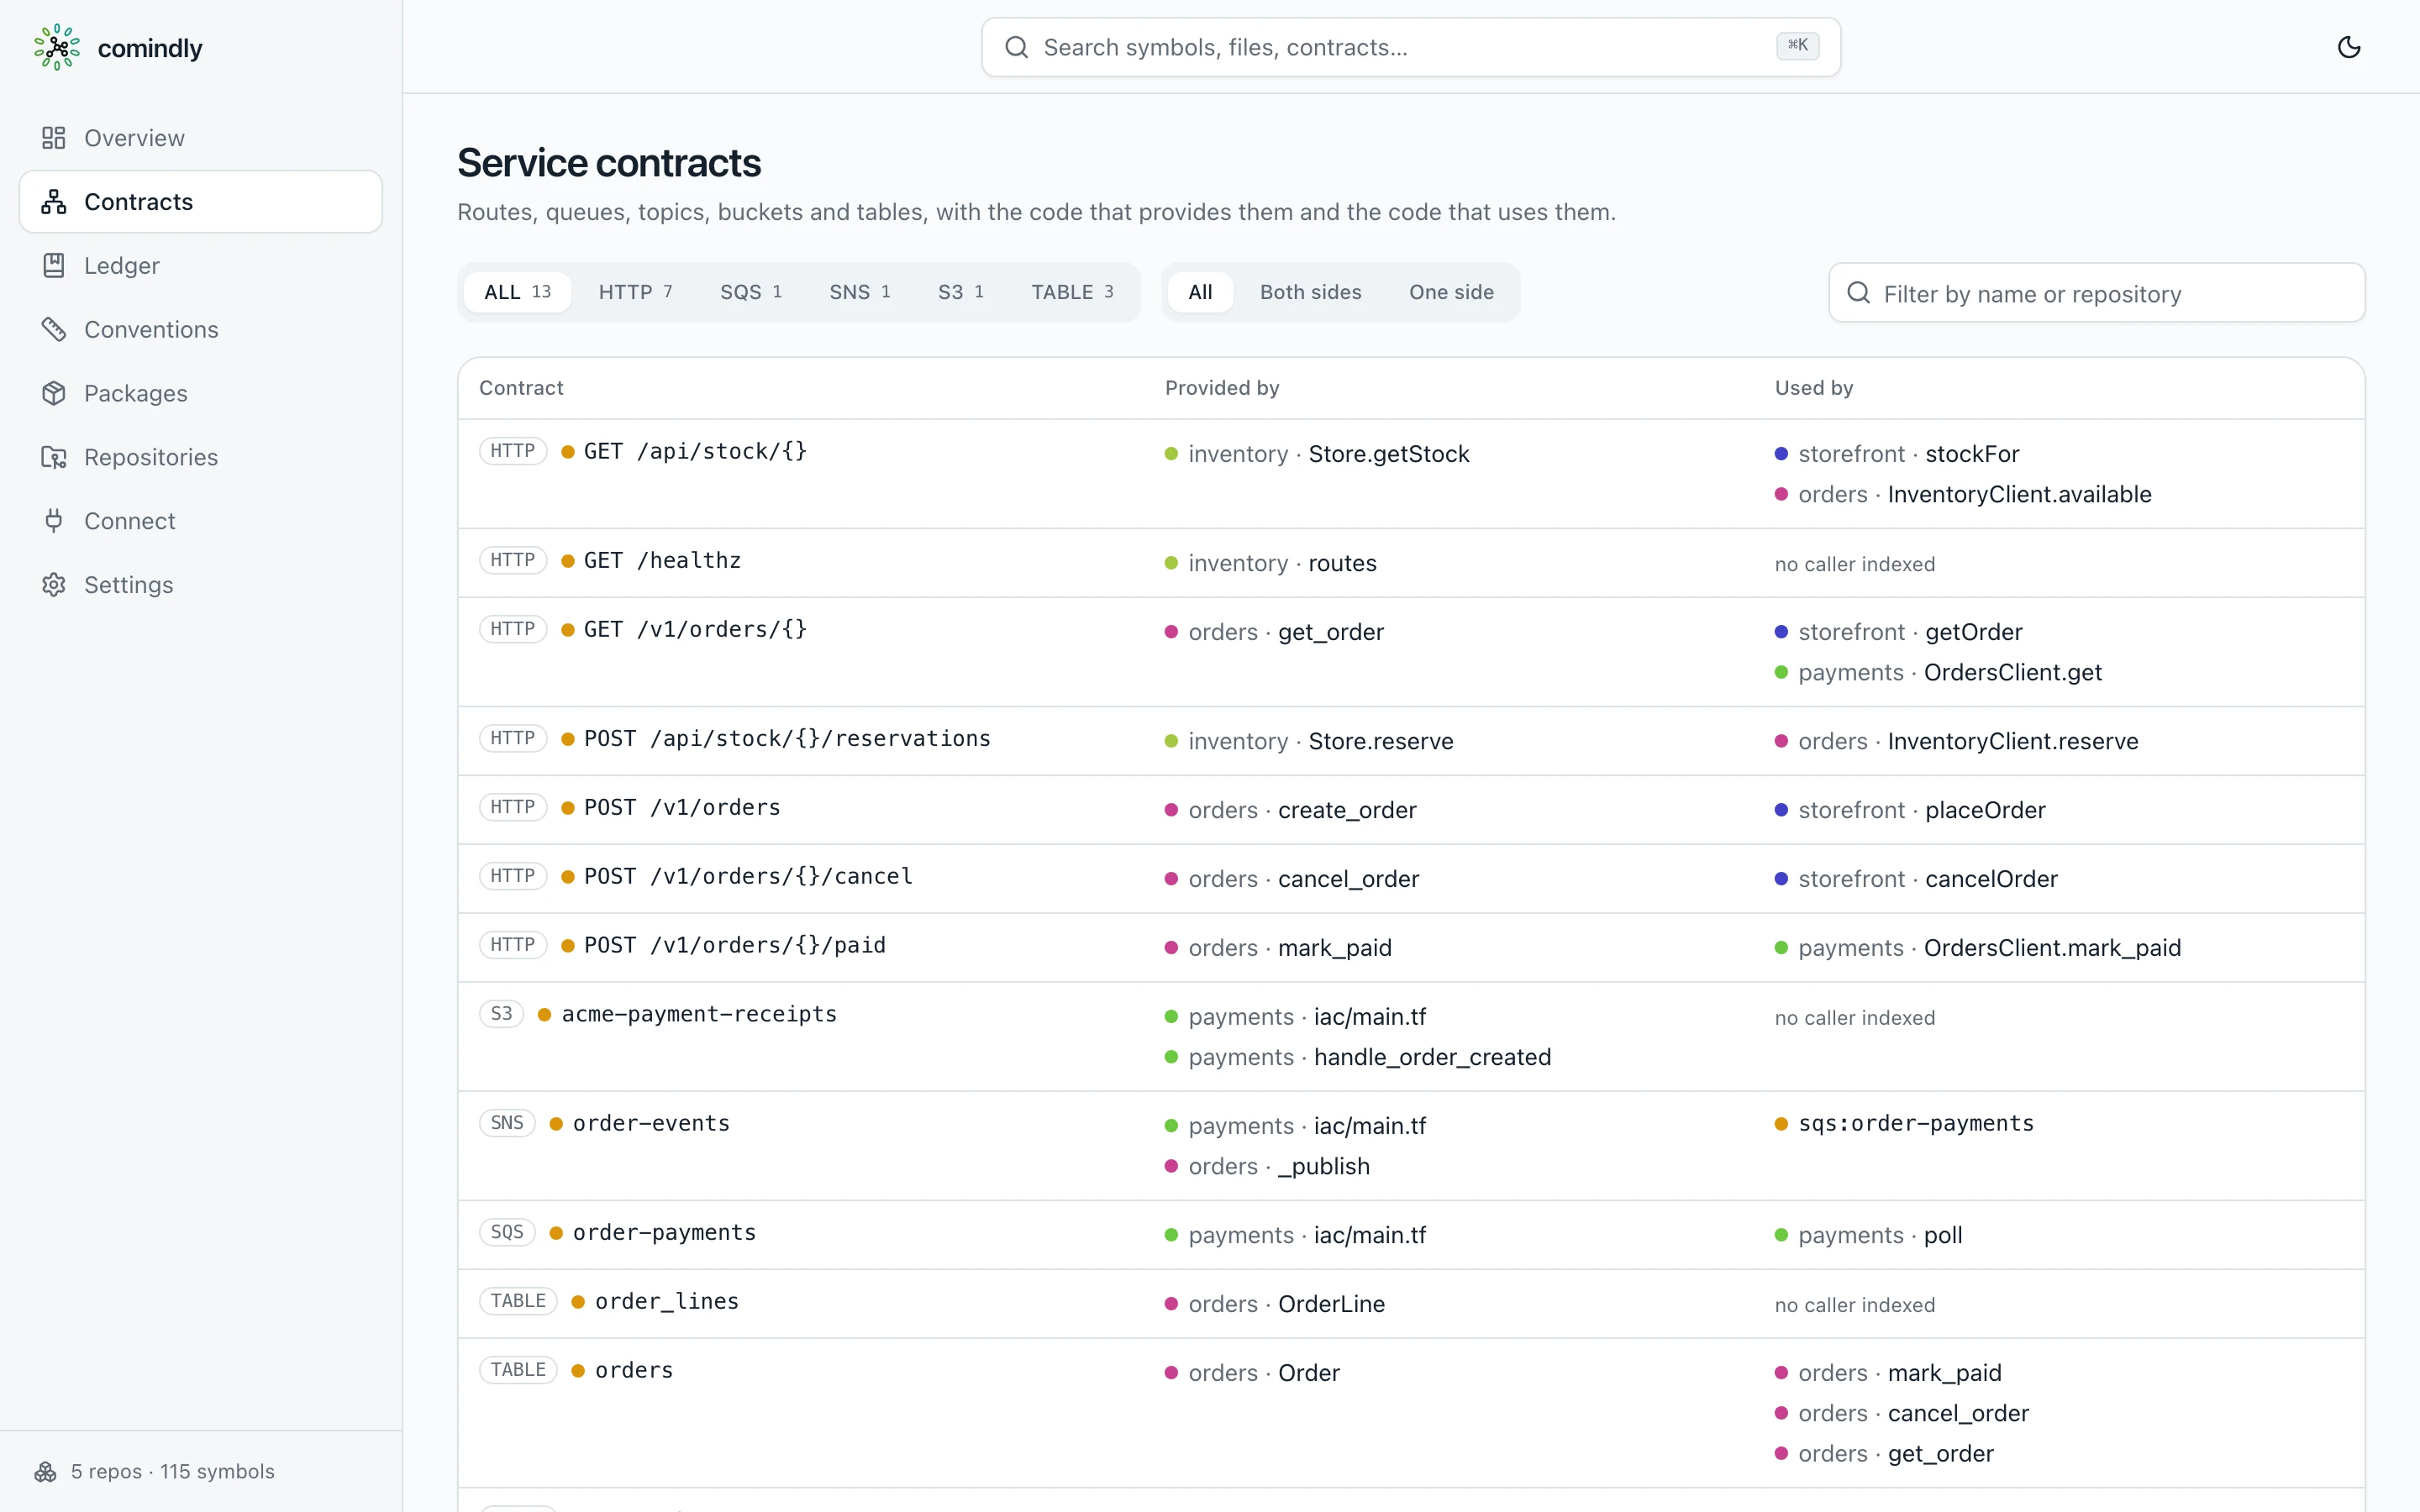Select the ALL 13 filter tab
This screenshot has width=2420, height=1512.
(517, 292)
